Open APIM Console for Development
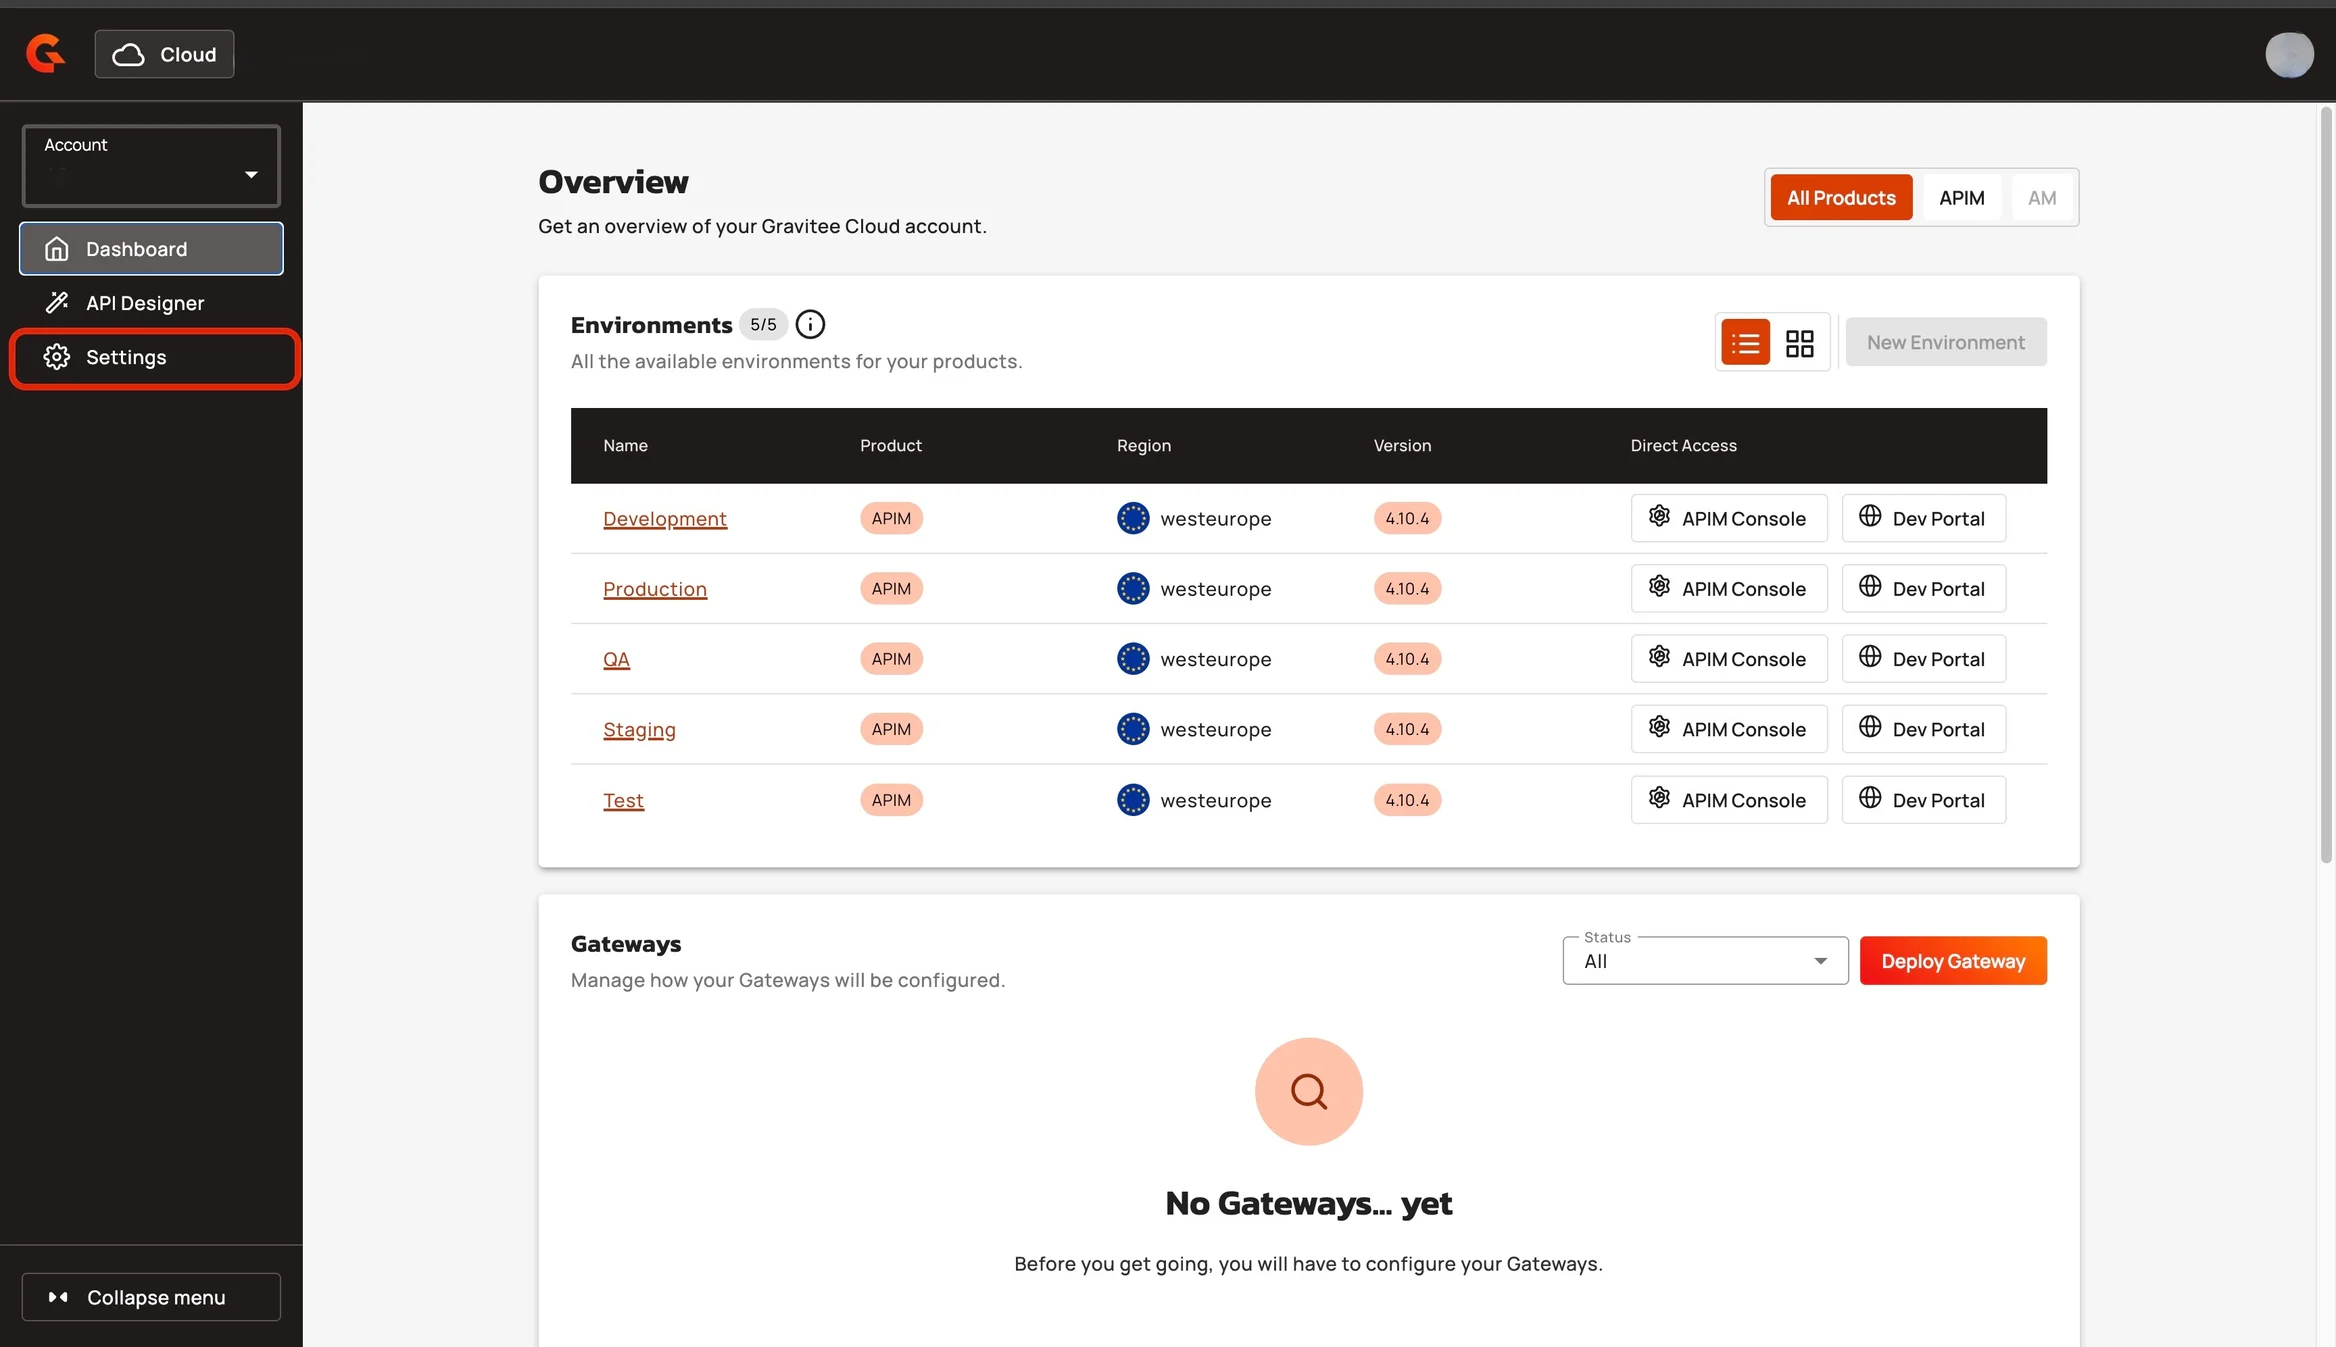The image size is (2336, 1347). point(1728,518)
